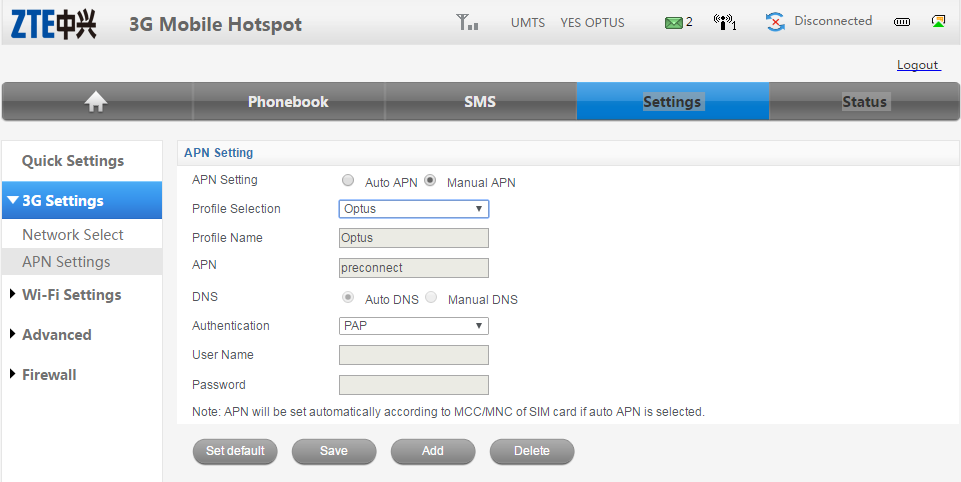Viewport: 961px width, 482px height.
Task: Open the Authentication PAP dropdown
Action: point(413,326)
